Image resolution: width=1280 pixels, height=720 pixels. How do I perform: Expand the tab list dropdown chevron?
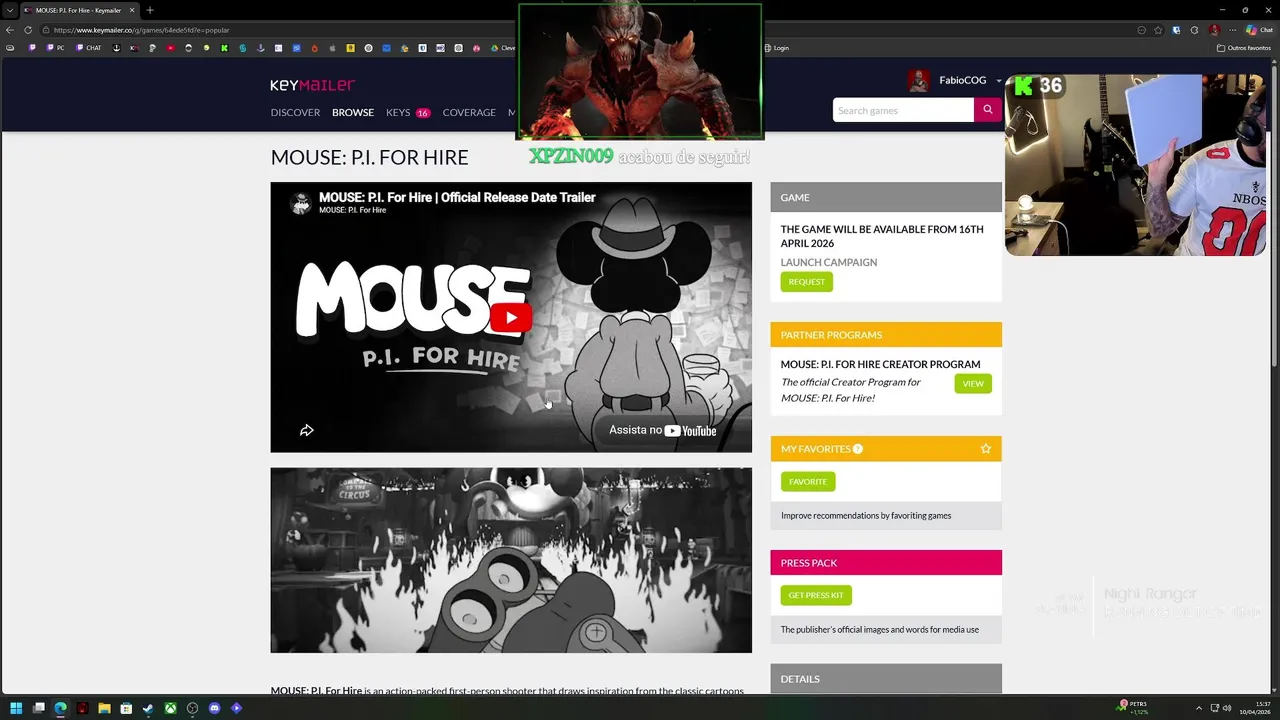point(9,10)
